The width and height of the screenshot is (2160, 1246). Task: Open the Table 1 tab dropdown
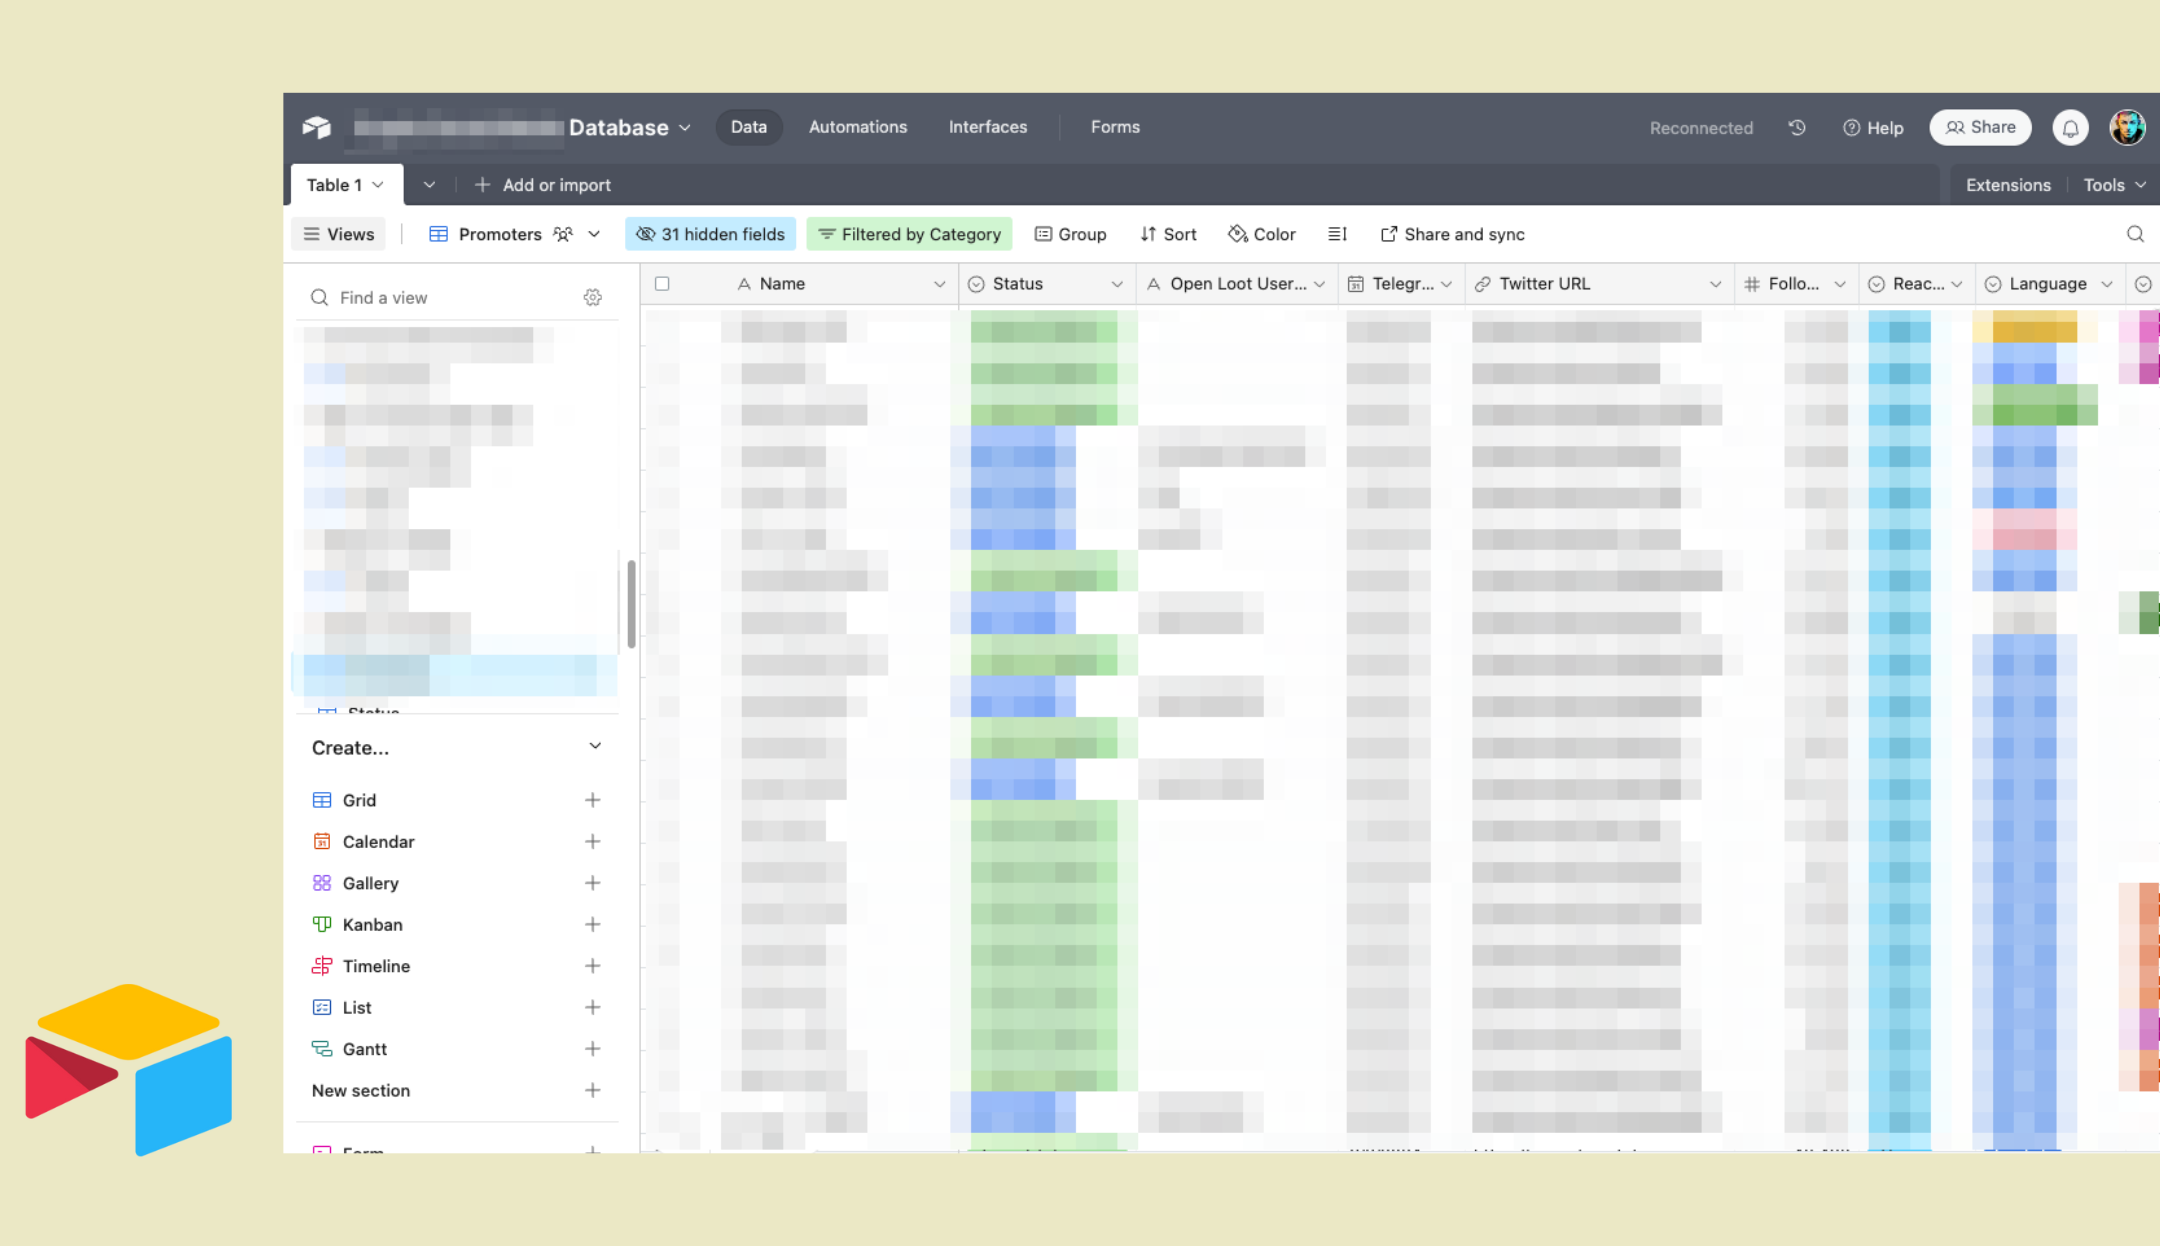coord(377,185)
